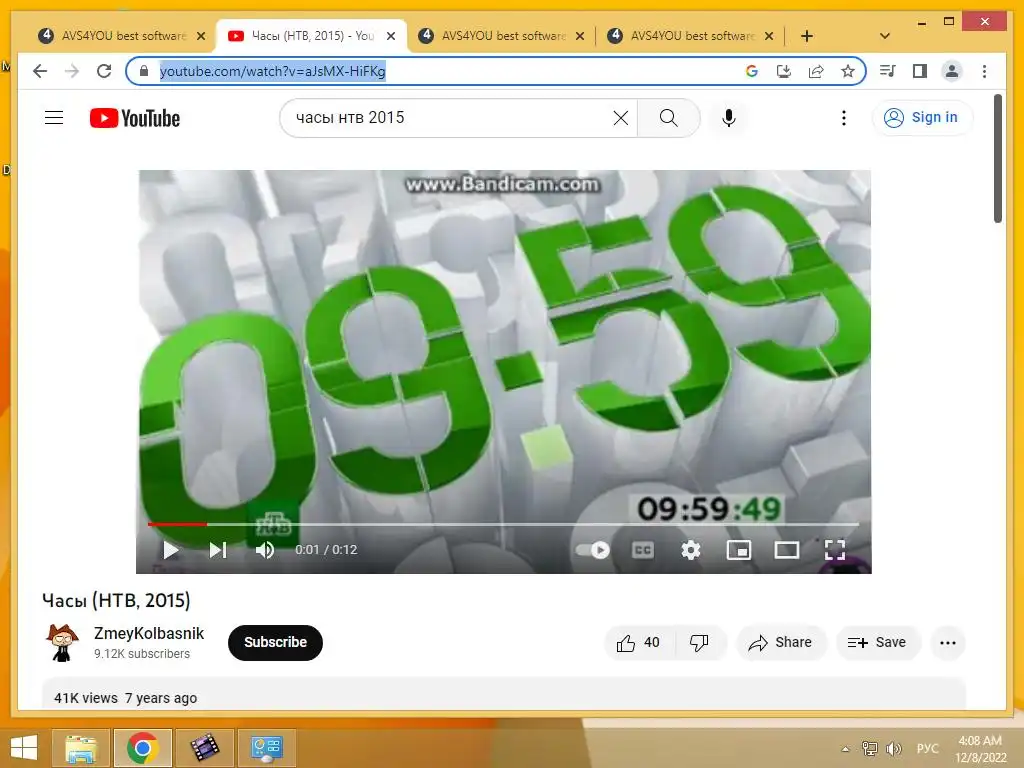Open Google search icon in address bar
Screen dimensions: 1024x768
pyautogui.click(x=752, y=71)
